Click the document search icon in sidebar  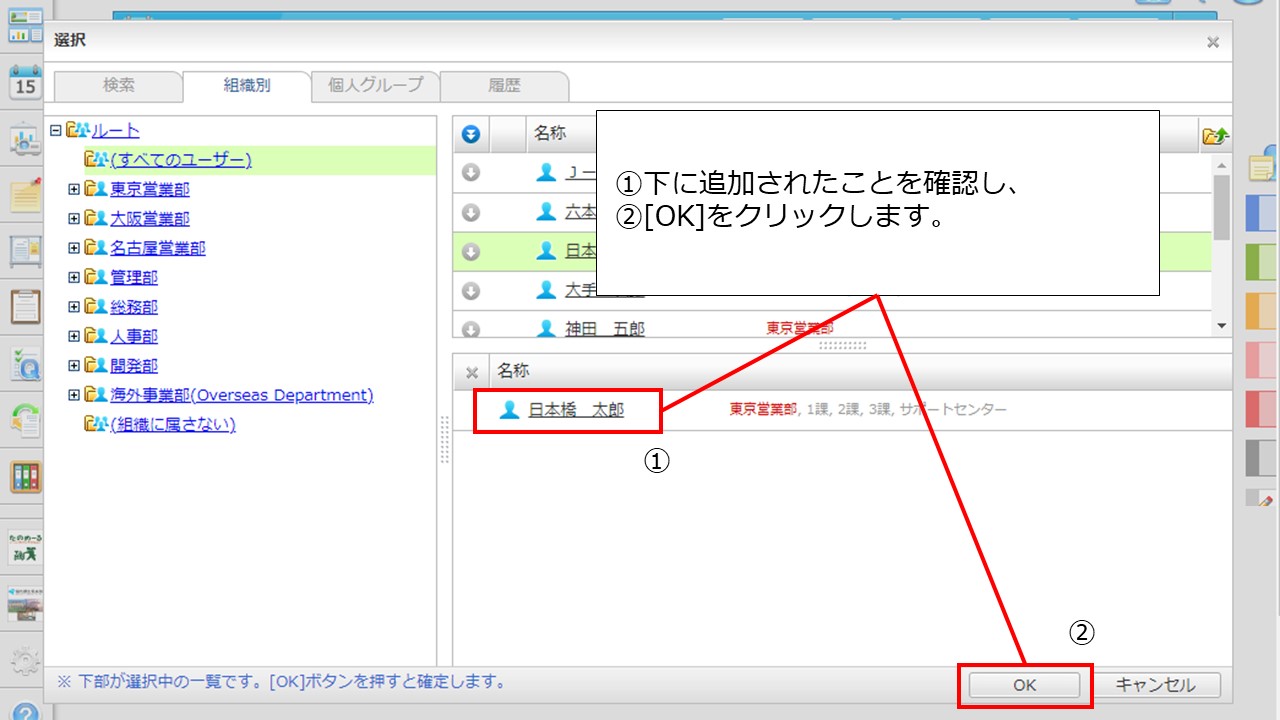pyautogui.click(x=24, y=364)
